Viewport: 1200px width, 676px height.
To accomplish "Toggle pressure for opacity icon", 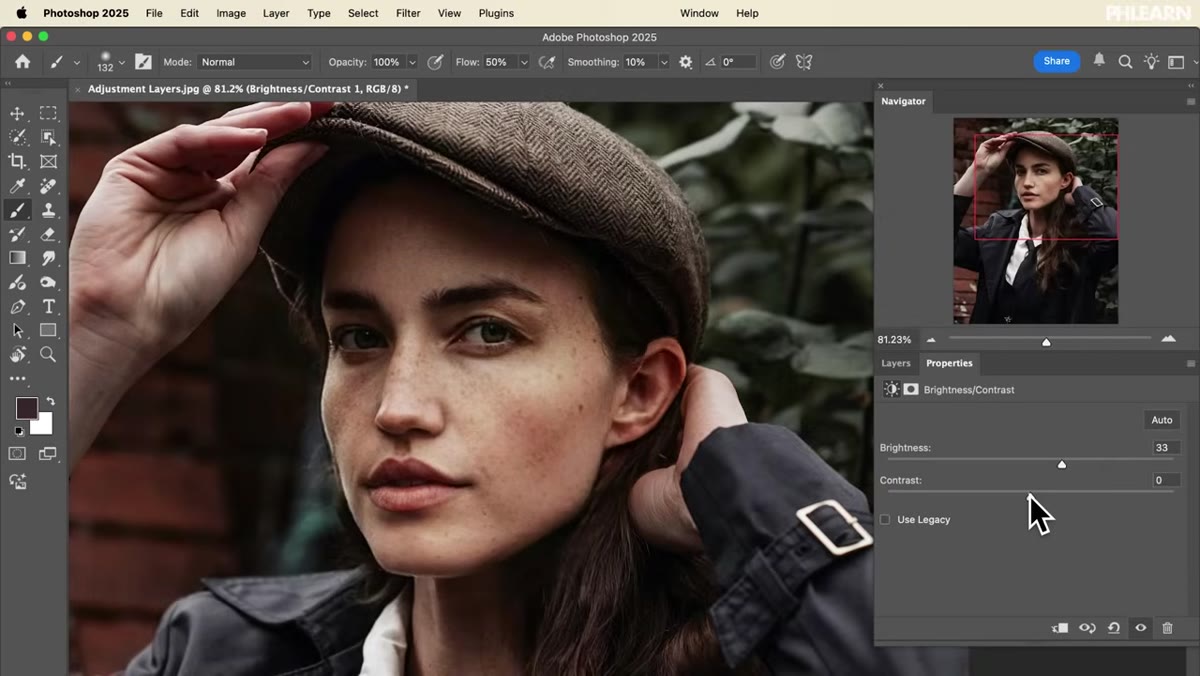I will click(x=435, y=62).
